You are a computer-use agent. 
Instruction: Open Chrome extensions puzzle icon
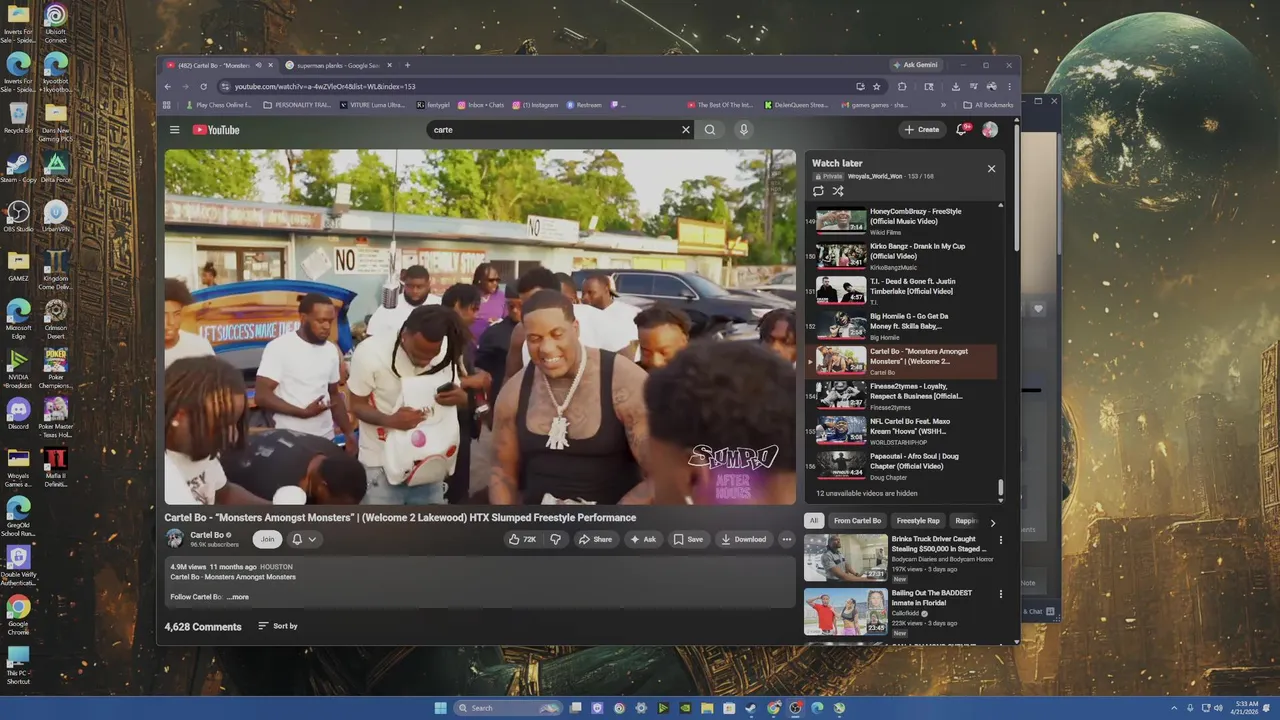click(902, 87)
